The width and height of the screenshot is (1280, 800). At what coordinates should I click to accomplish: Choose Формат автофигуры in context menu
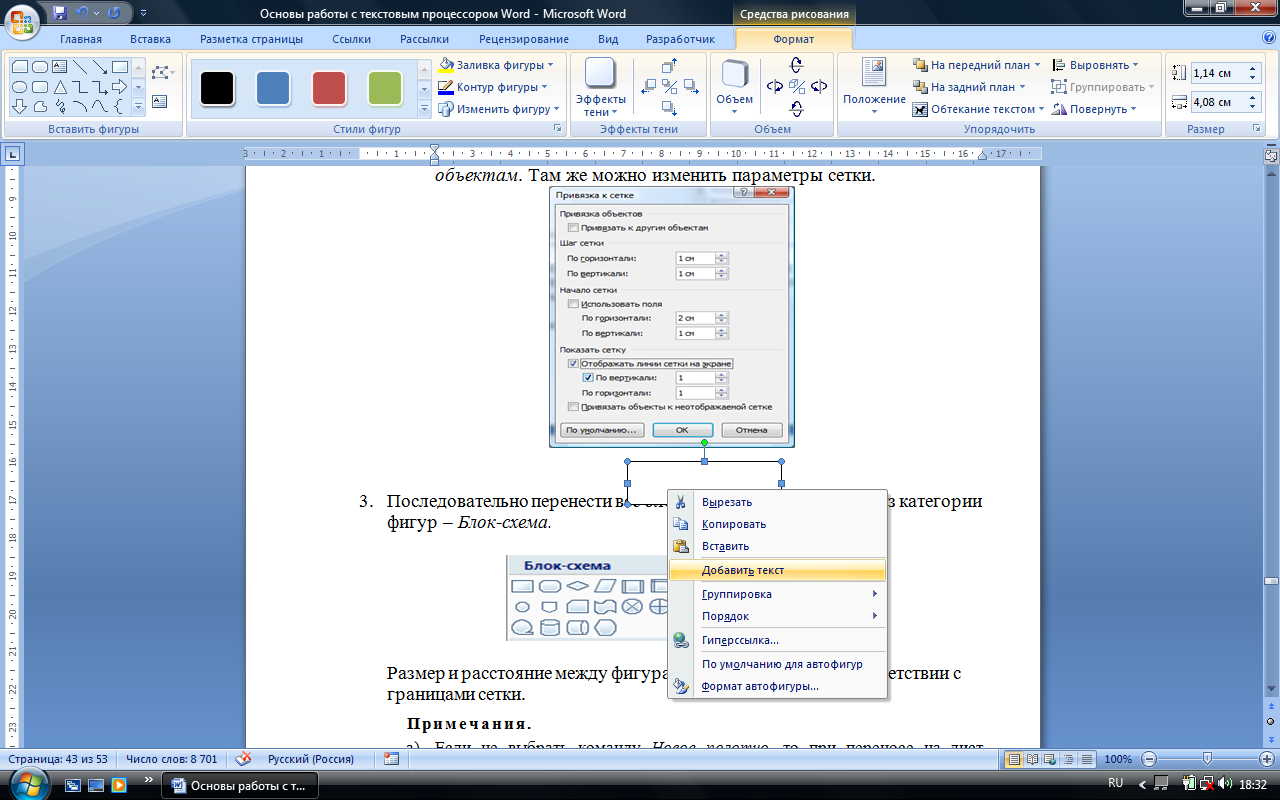coord(777,686)
